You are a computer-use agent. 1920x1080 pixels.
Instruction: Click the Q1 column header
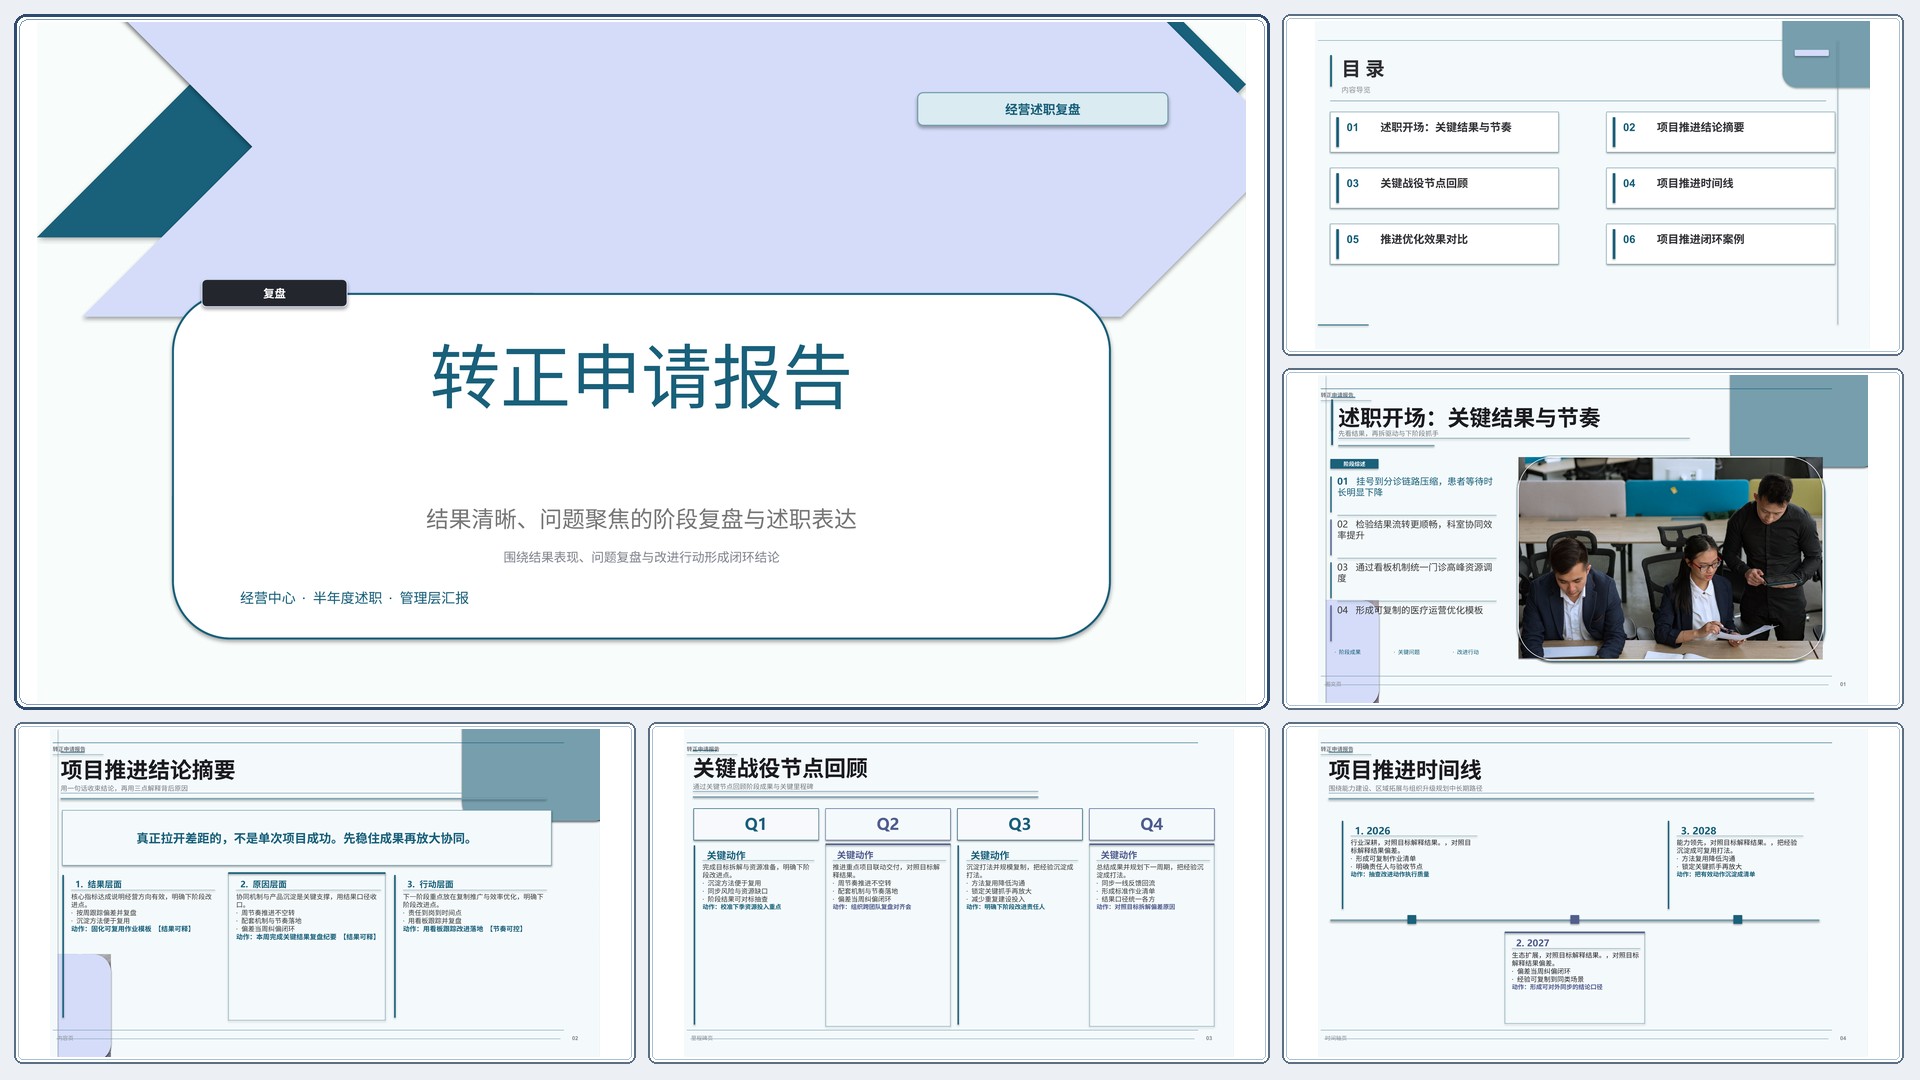click(756, 824)
